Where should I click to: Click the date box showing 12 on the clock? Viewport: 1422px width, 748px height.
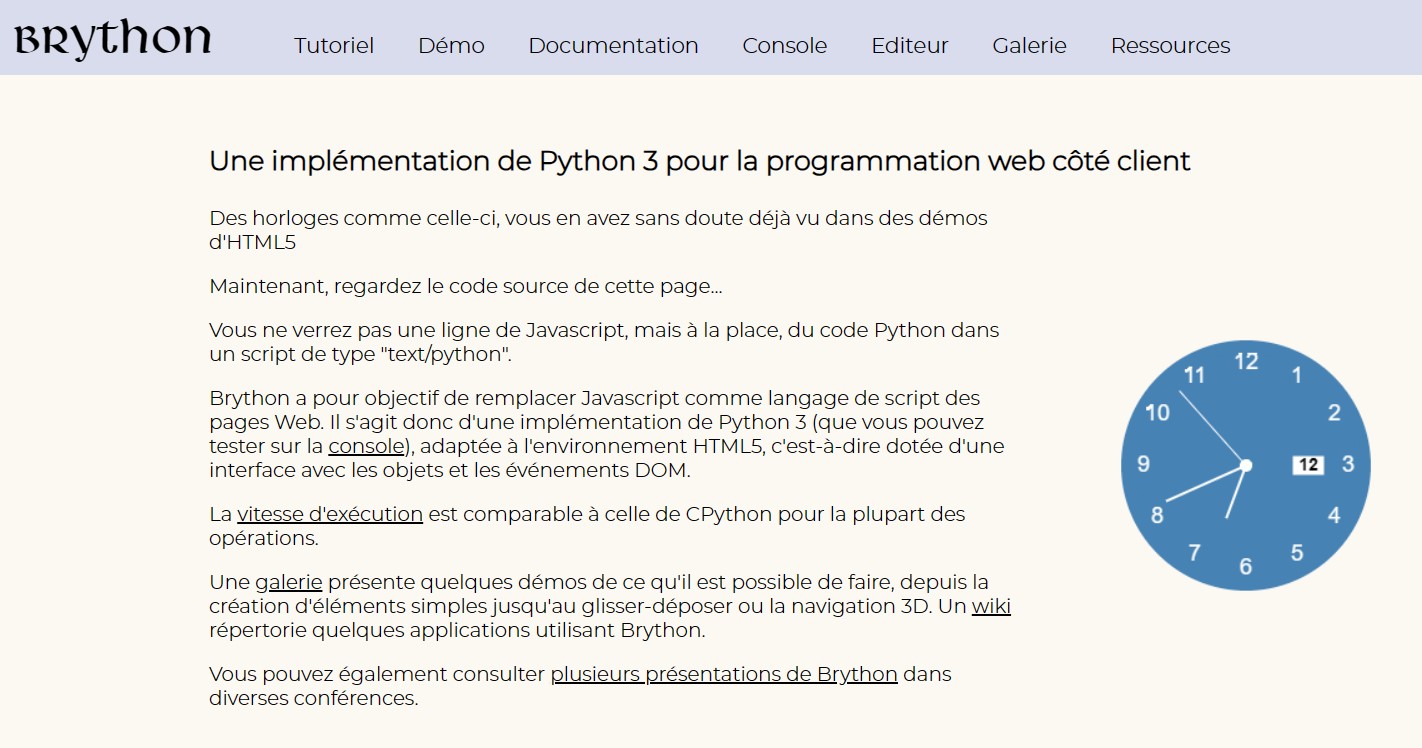click(x=1307, y=464)
